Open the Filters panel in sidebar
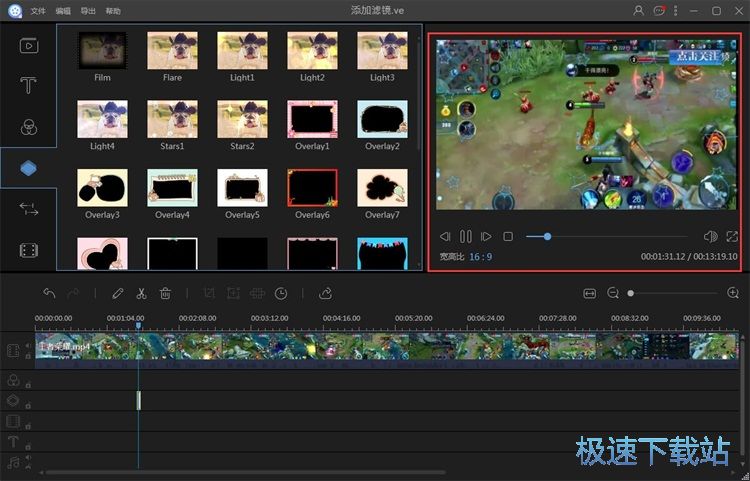The width and height of the screenshot is (750, 481). coord(29,127)
